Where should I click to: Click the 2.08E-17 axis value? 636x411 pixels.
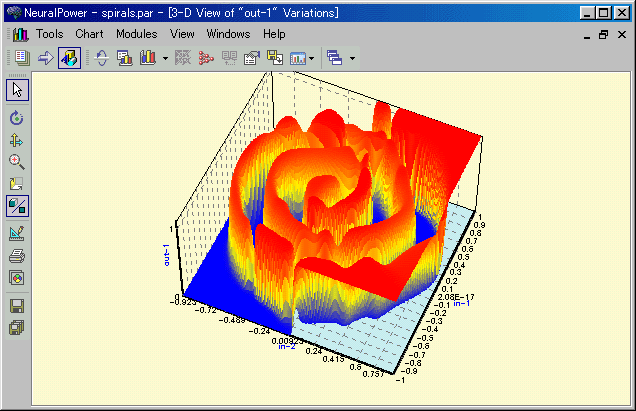(456, 297)
